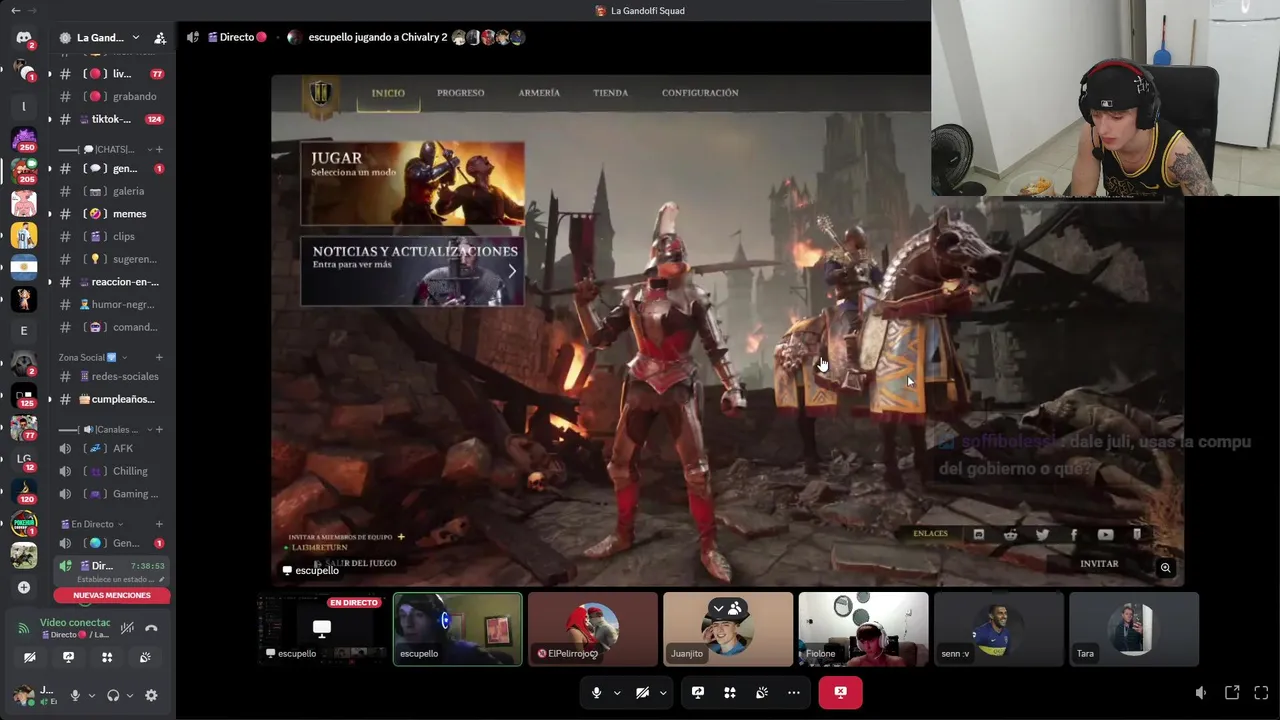
Task: Pop out the call window
Action: (1232, 693)
